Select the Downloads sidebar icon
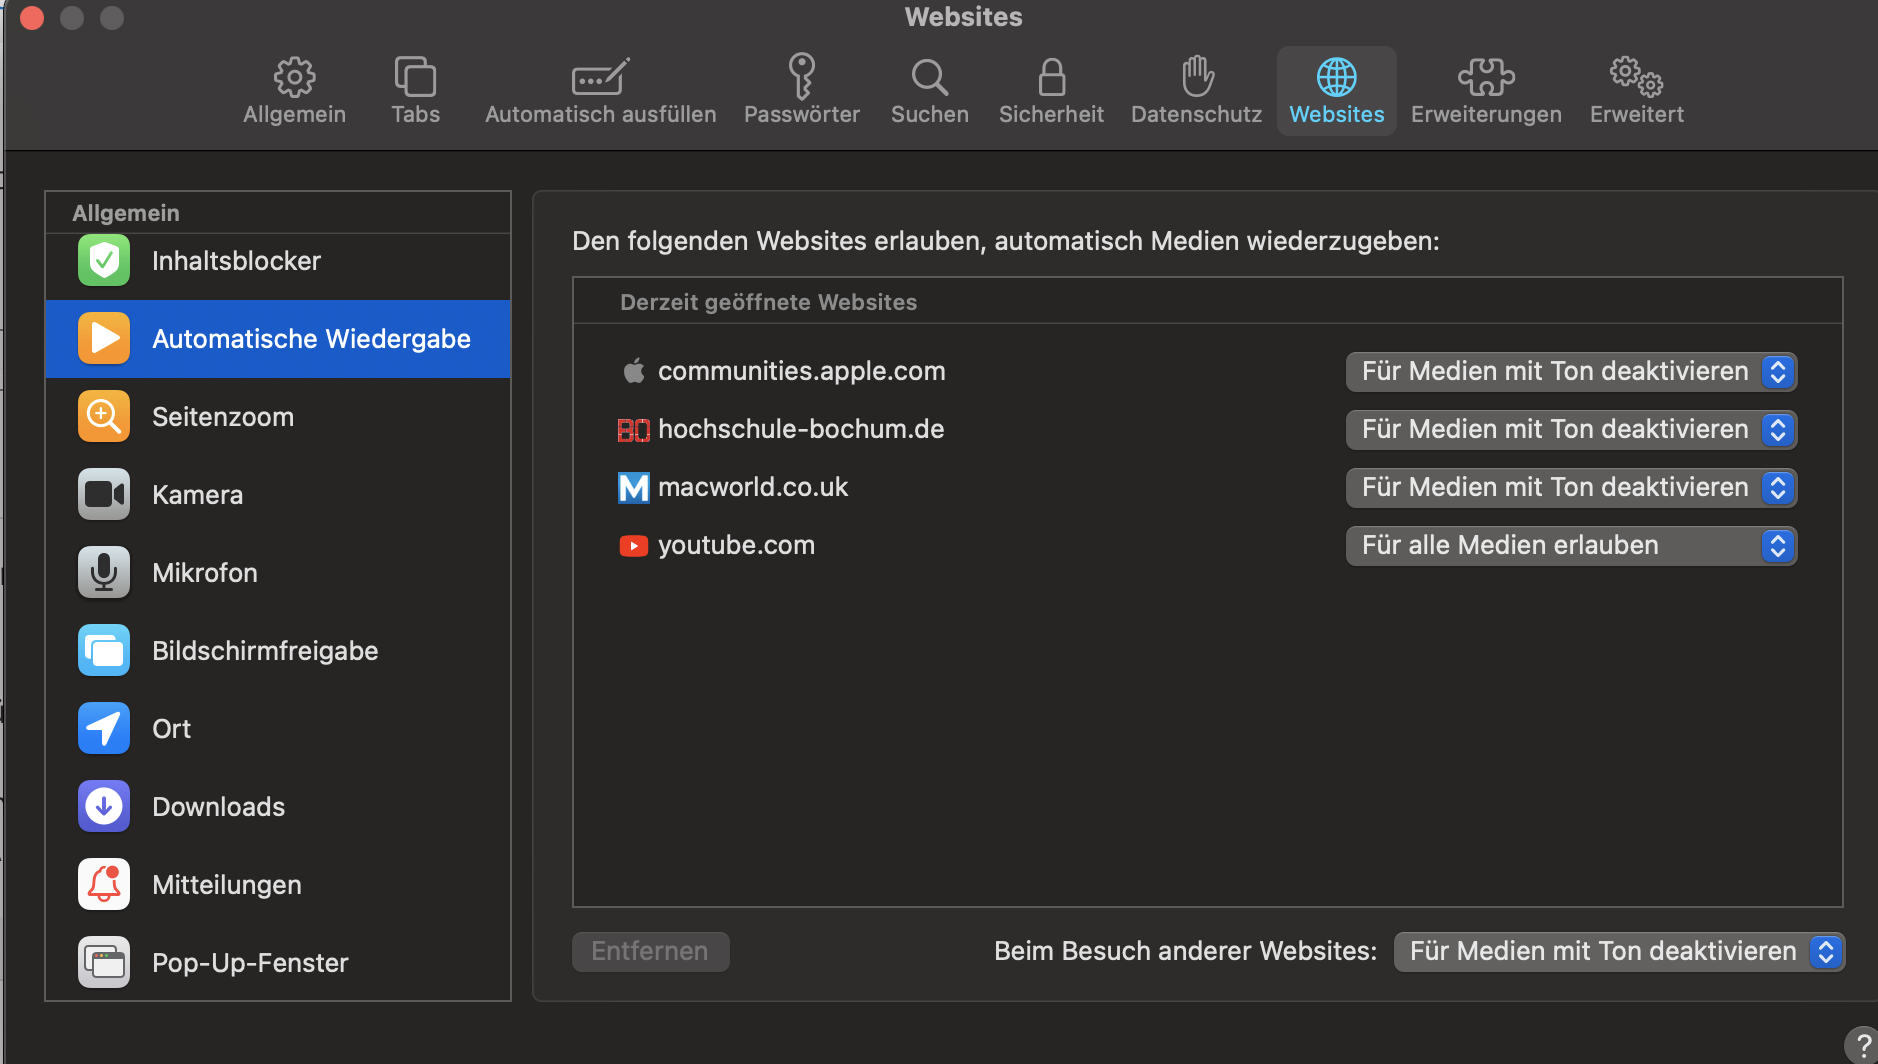1878x1064 pixels. pyautogui.click(x=104, y=807)
